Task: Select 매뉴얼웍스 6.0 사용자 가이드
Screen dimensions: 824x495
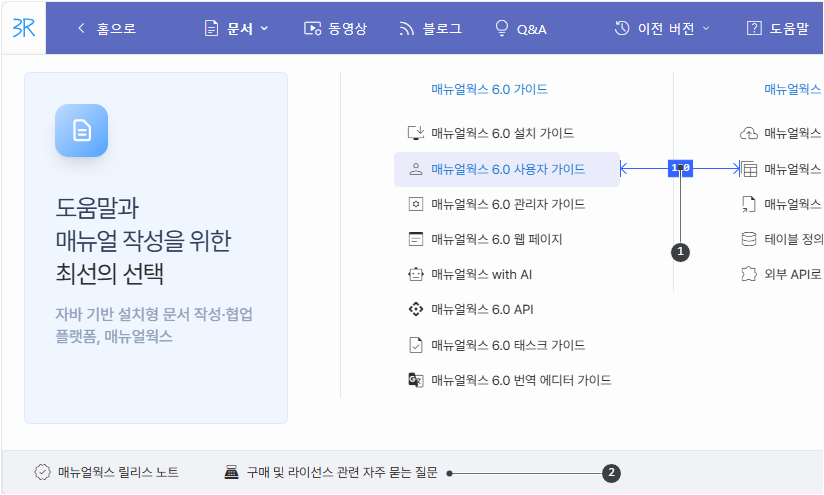Action: pyautogui.click(x=507, y=169)
